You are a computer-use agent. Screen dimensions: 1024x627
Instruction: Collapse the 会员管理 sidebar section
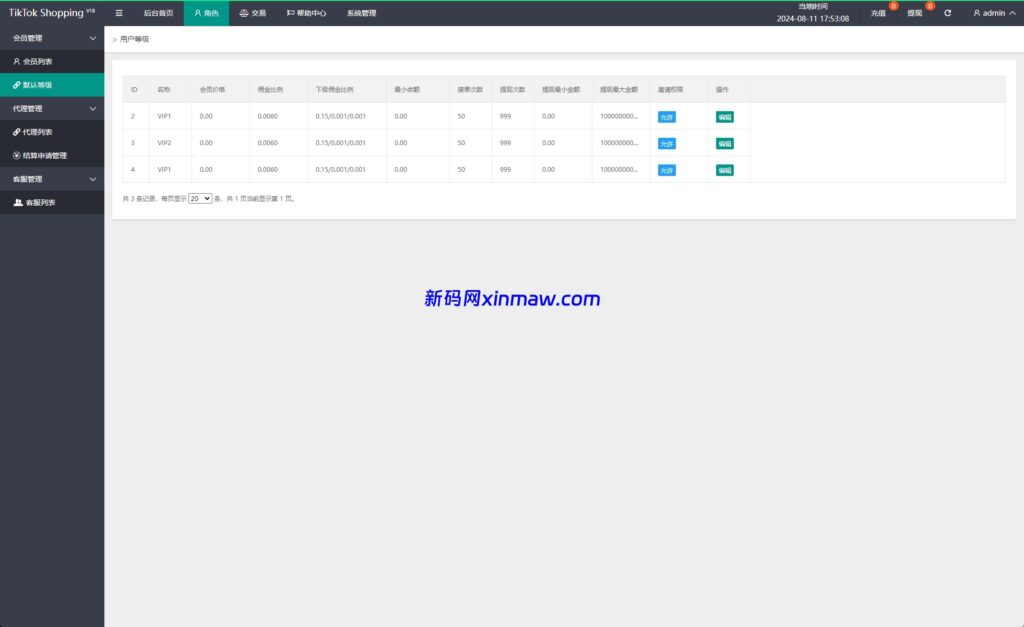click(52, 37)
